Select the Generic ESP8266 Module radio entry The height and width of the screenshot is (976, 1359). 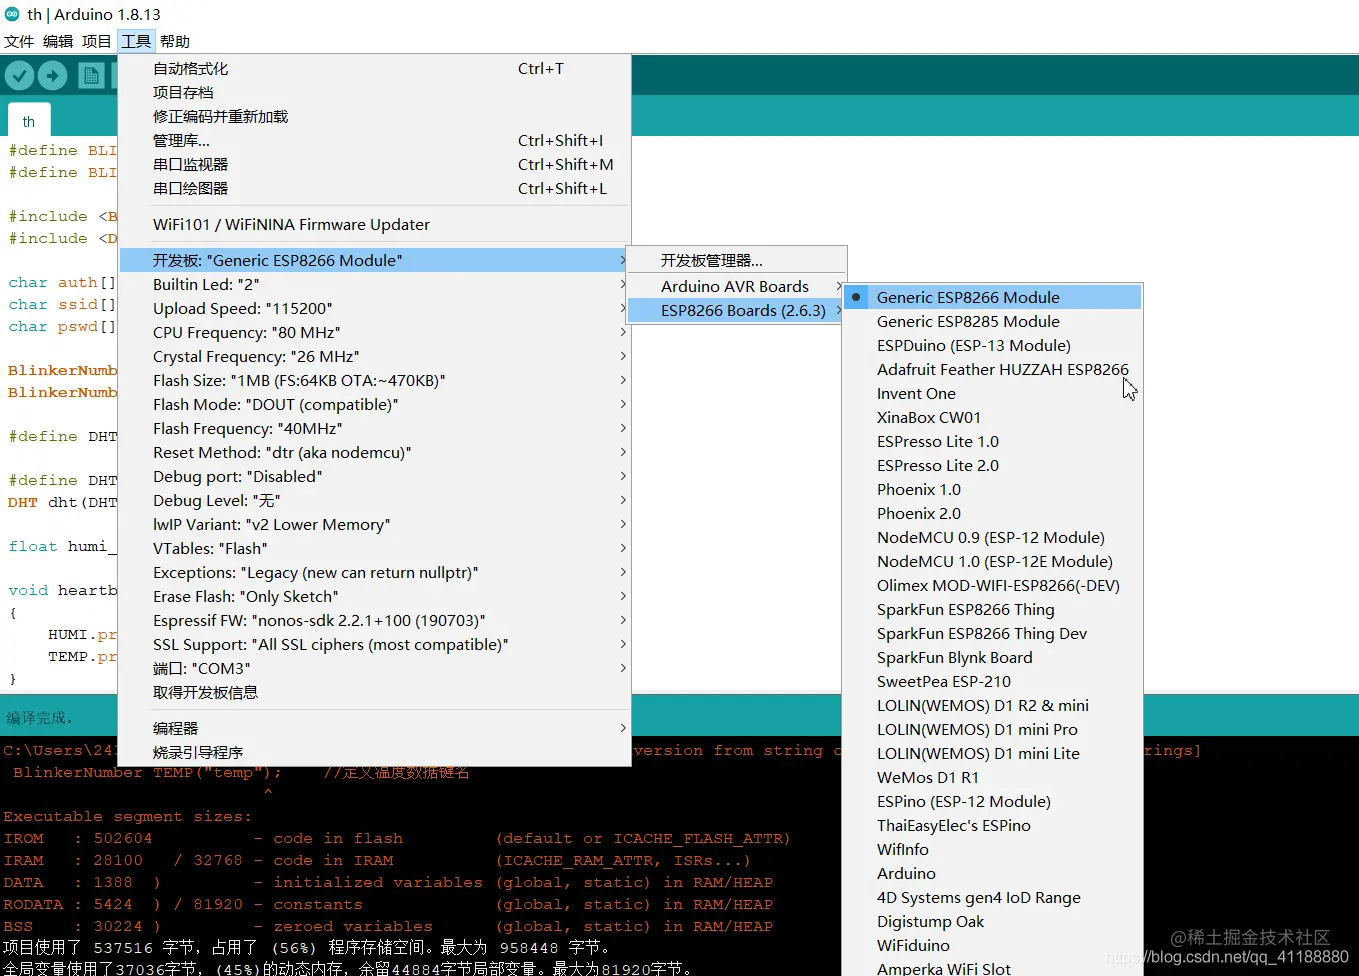tap(993, 297)
